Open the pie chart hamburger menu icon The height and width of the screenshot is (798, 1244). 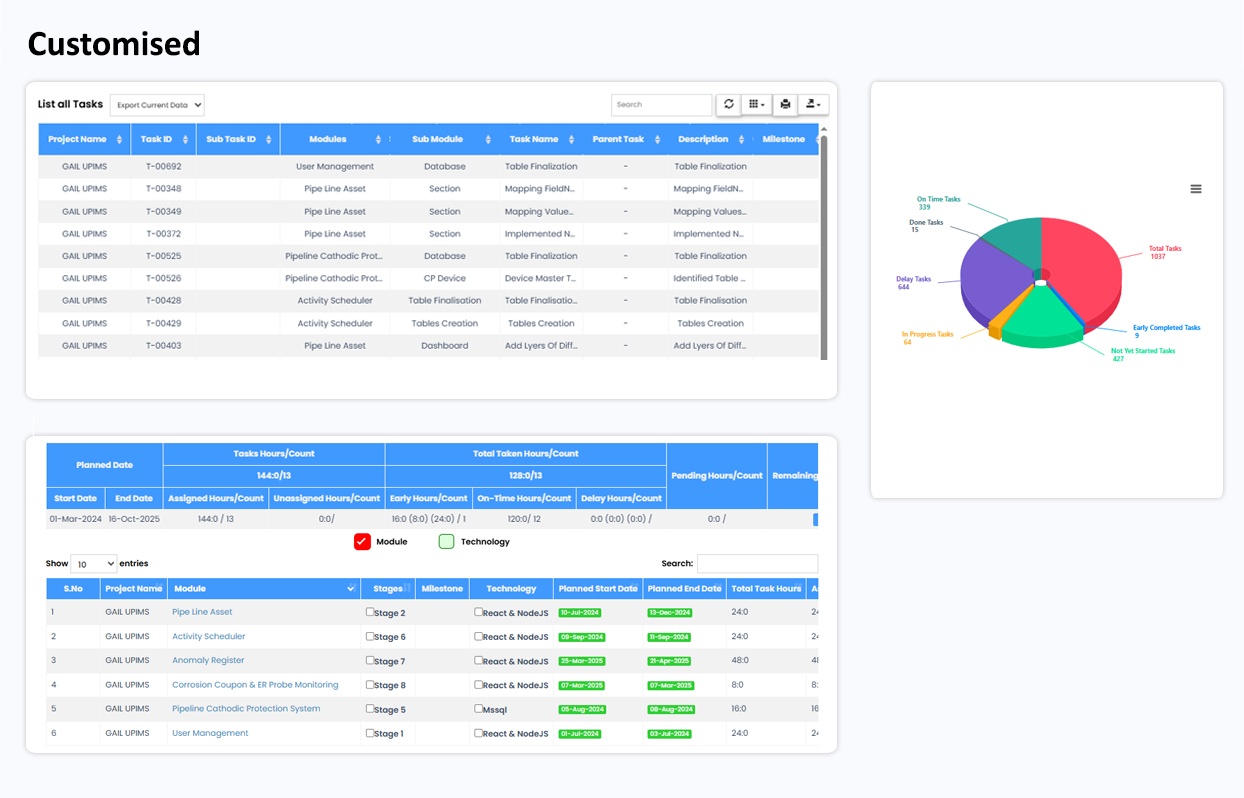pyautogui.click(x=1196, y=189)
